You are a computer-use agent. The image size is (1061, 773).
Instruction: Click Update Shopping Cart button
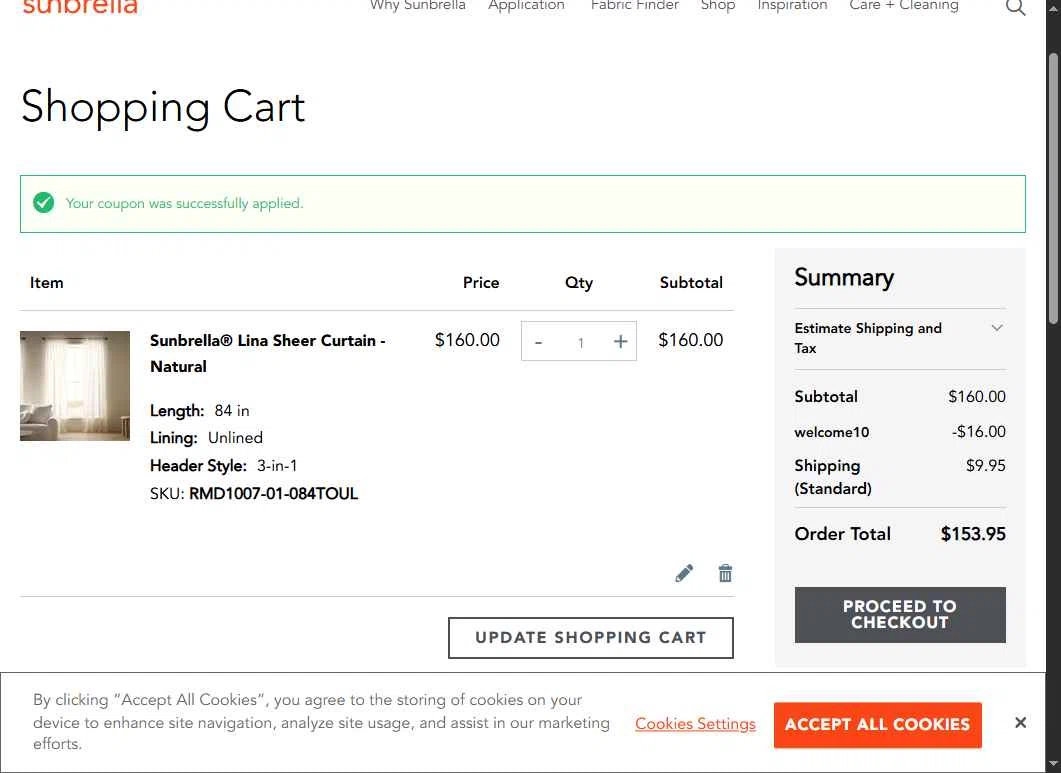pyautogui.click(x=591, y=638)
